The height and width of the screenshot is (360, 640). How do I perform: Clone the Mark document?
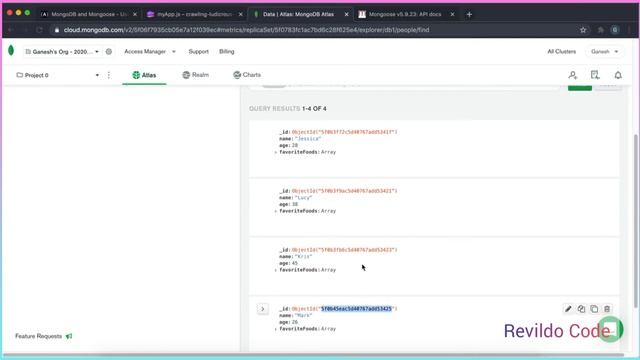point(594,309)
